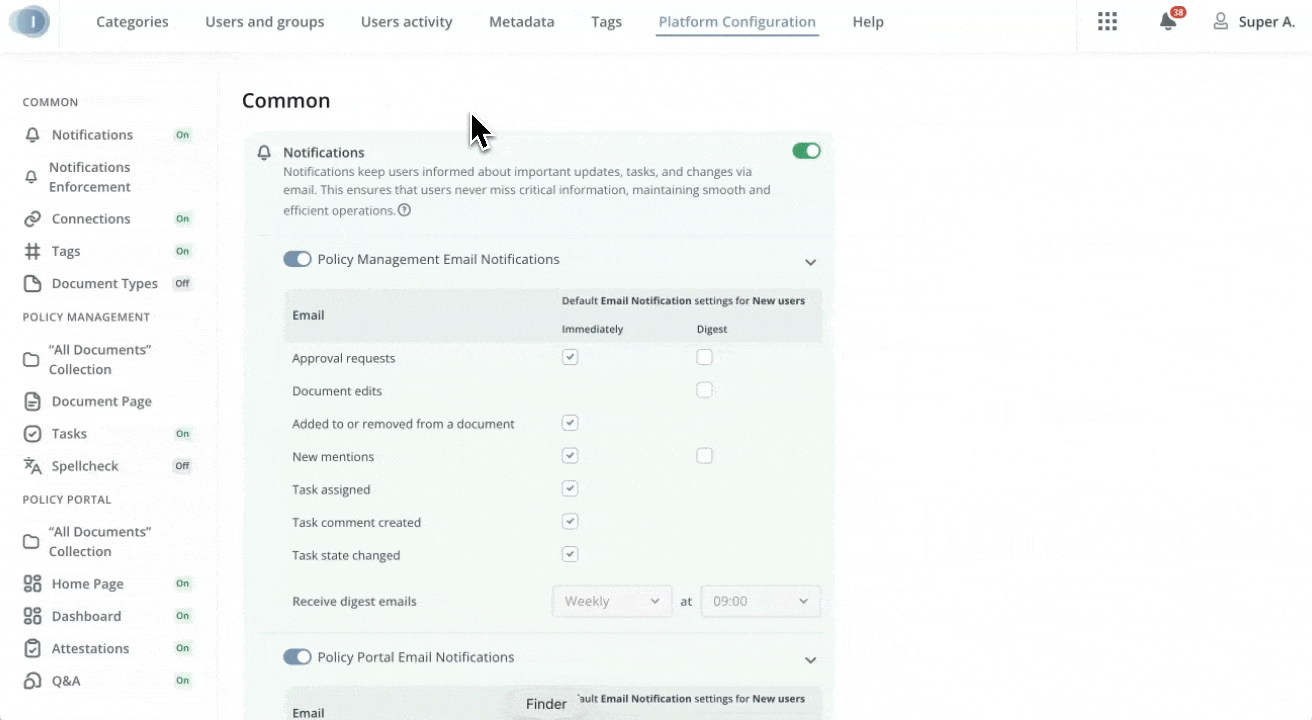The height and width of the screenshot is (720, 1312).
Task: Click the notifications bell with red badge
Action: point(1167,22)
